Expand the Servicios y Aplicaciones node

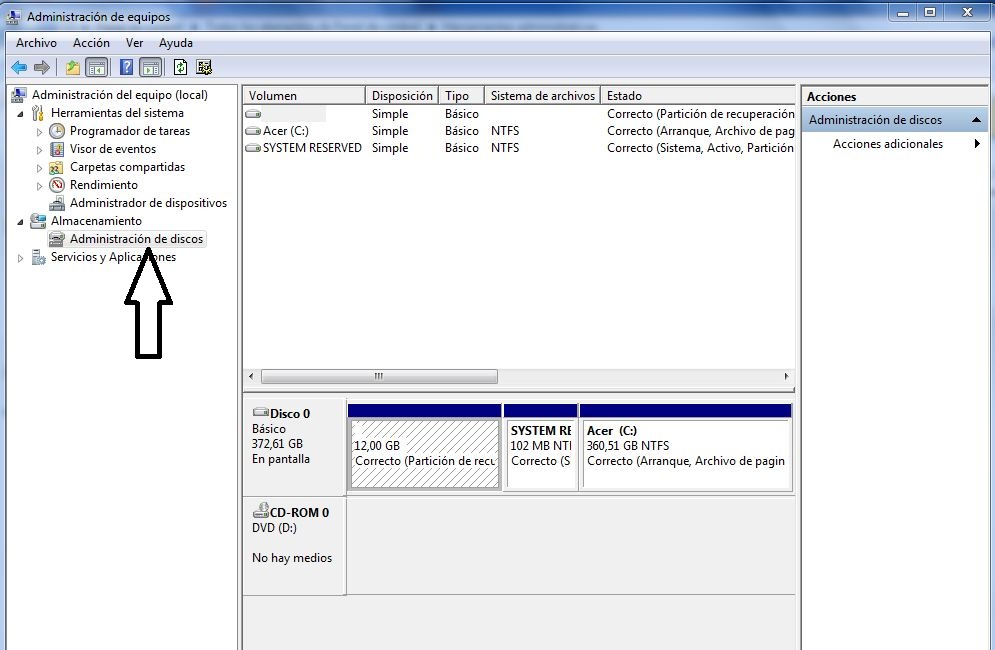20,258
